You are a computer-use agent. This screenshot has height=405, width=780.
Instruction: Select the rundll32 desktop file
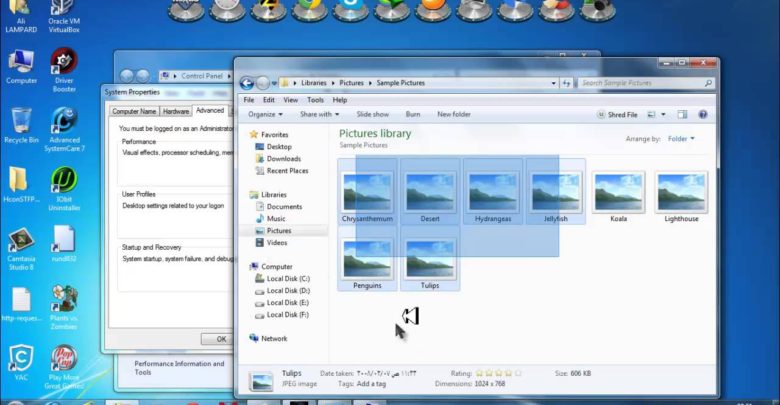click(x=64, y=244)
